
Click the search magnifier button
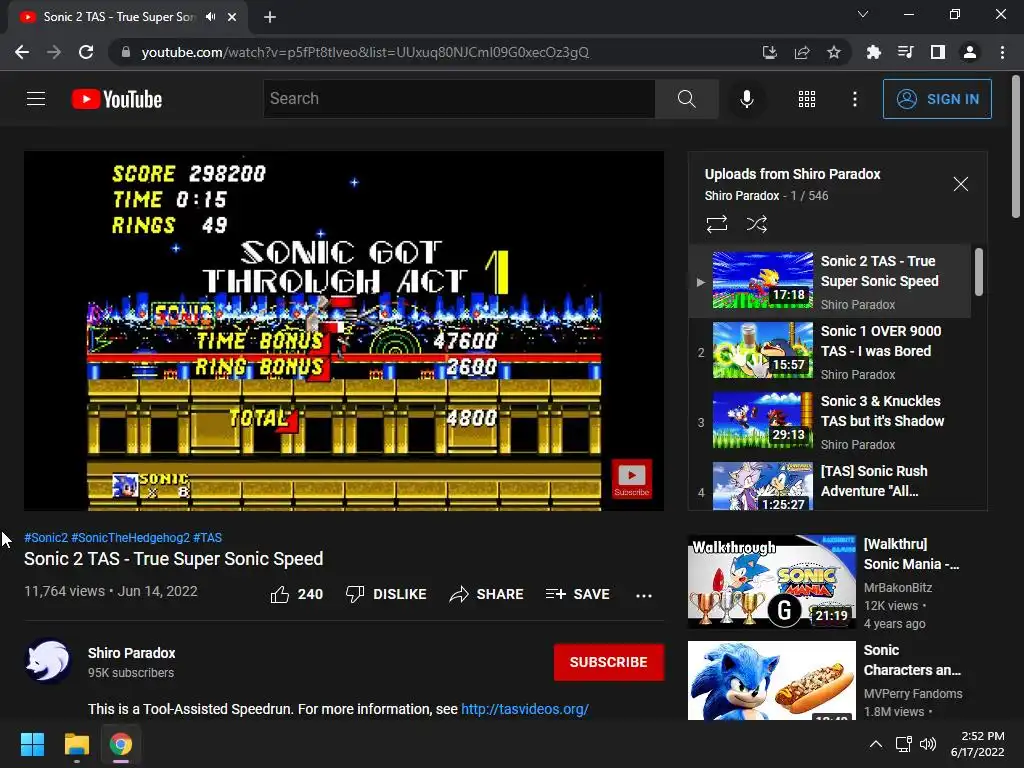(x=686, y=99)
